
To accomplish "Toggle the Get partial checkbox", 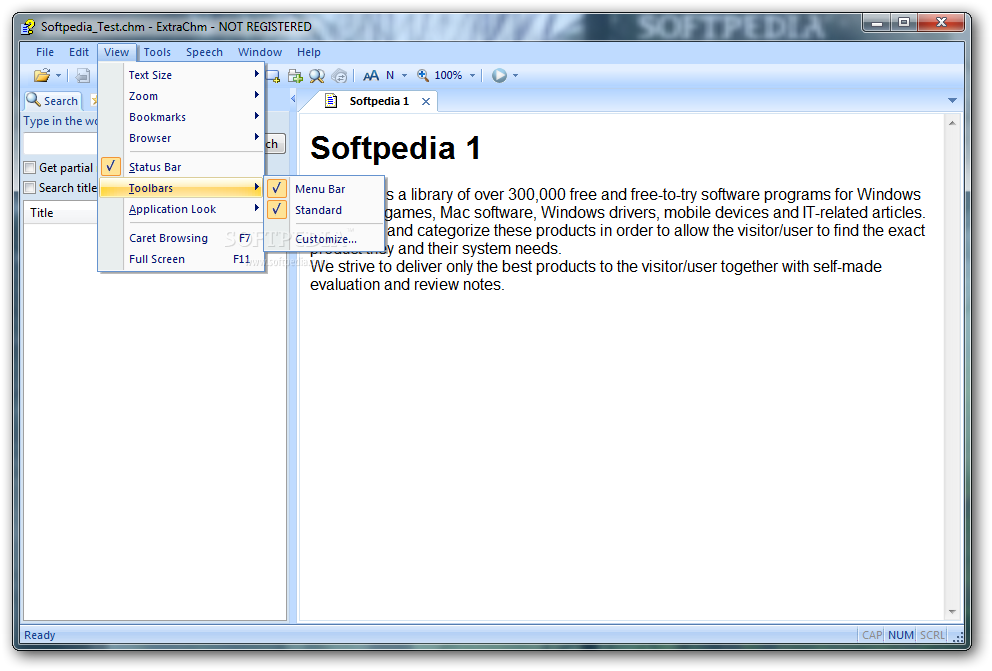I will pos(29,168).
